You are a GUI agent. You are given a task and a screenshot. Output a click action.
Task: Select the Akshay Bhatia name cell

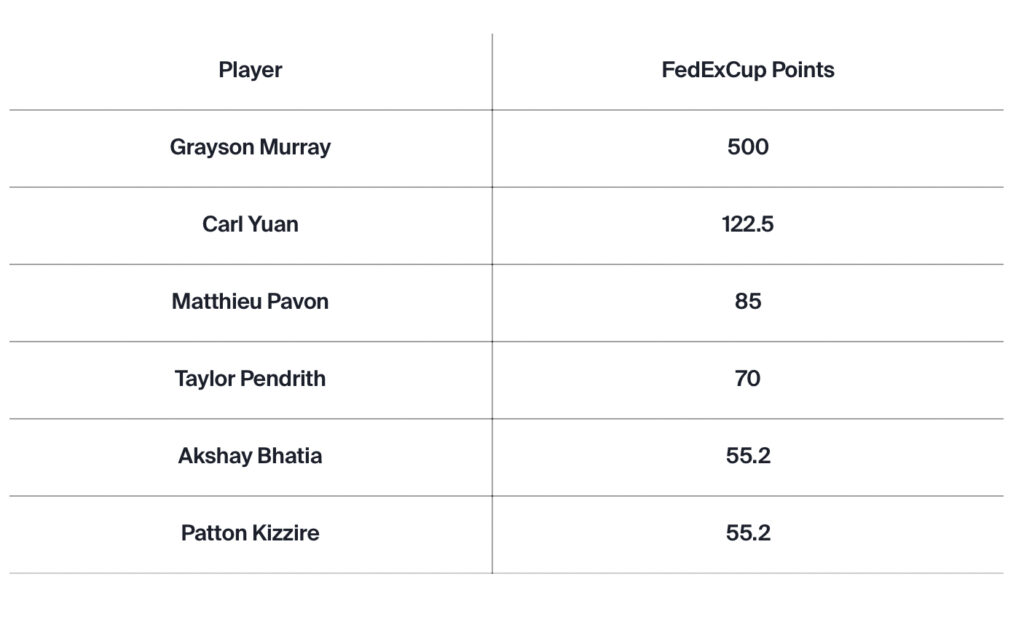[x=250, y=455]
